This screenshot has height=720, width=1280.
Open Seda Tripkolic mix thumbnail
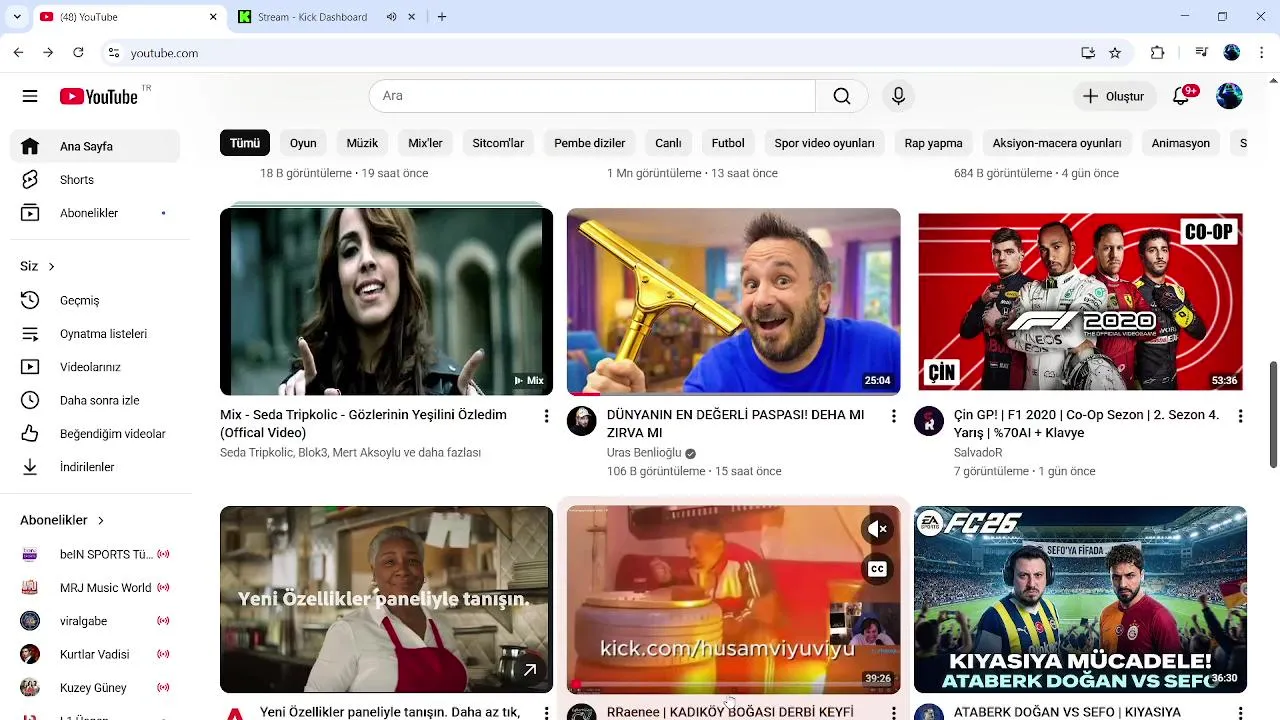(x=386, y=301)
